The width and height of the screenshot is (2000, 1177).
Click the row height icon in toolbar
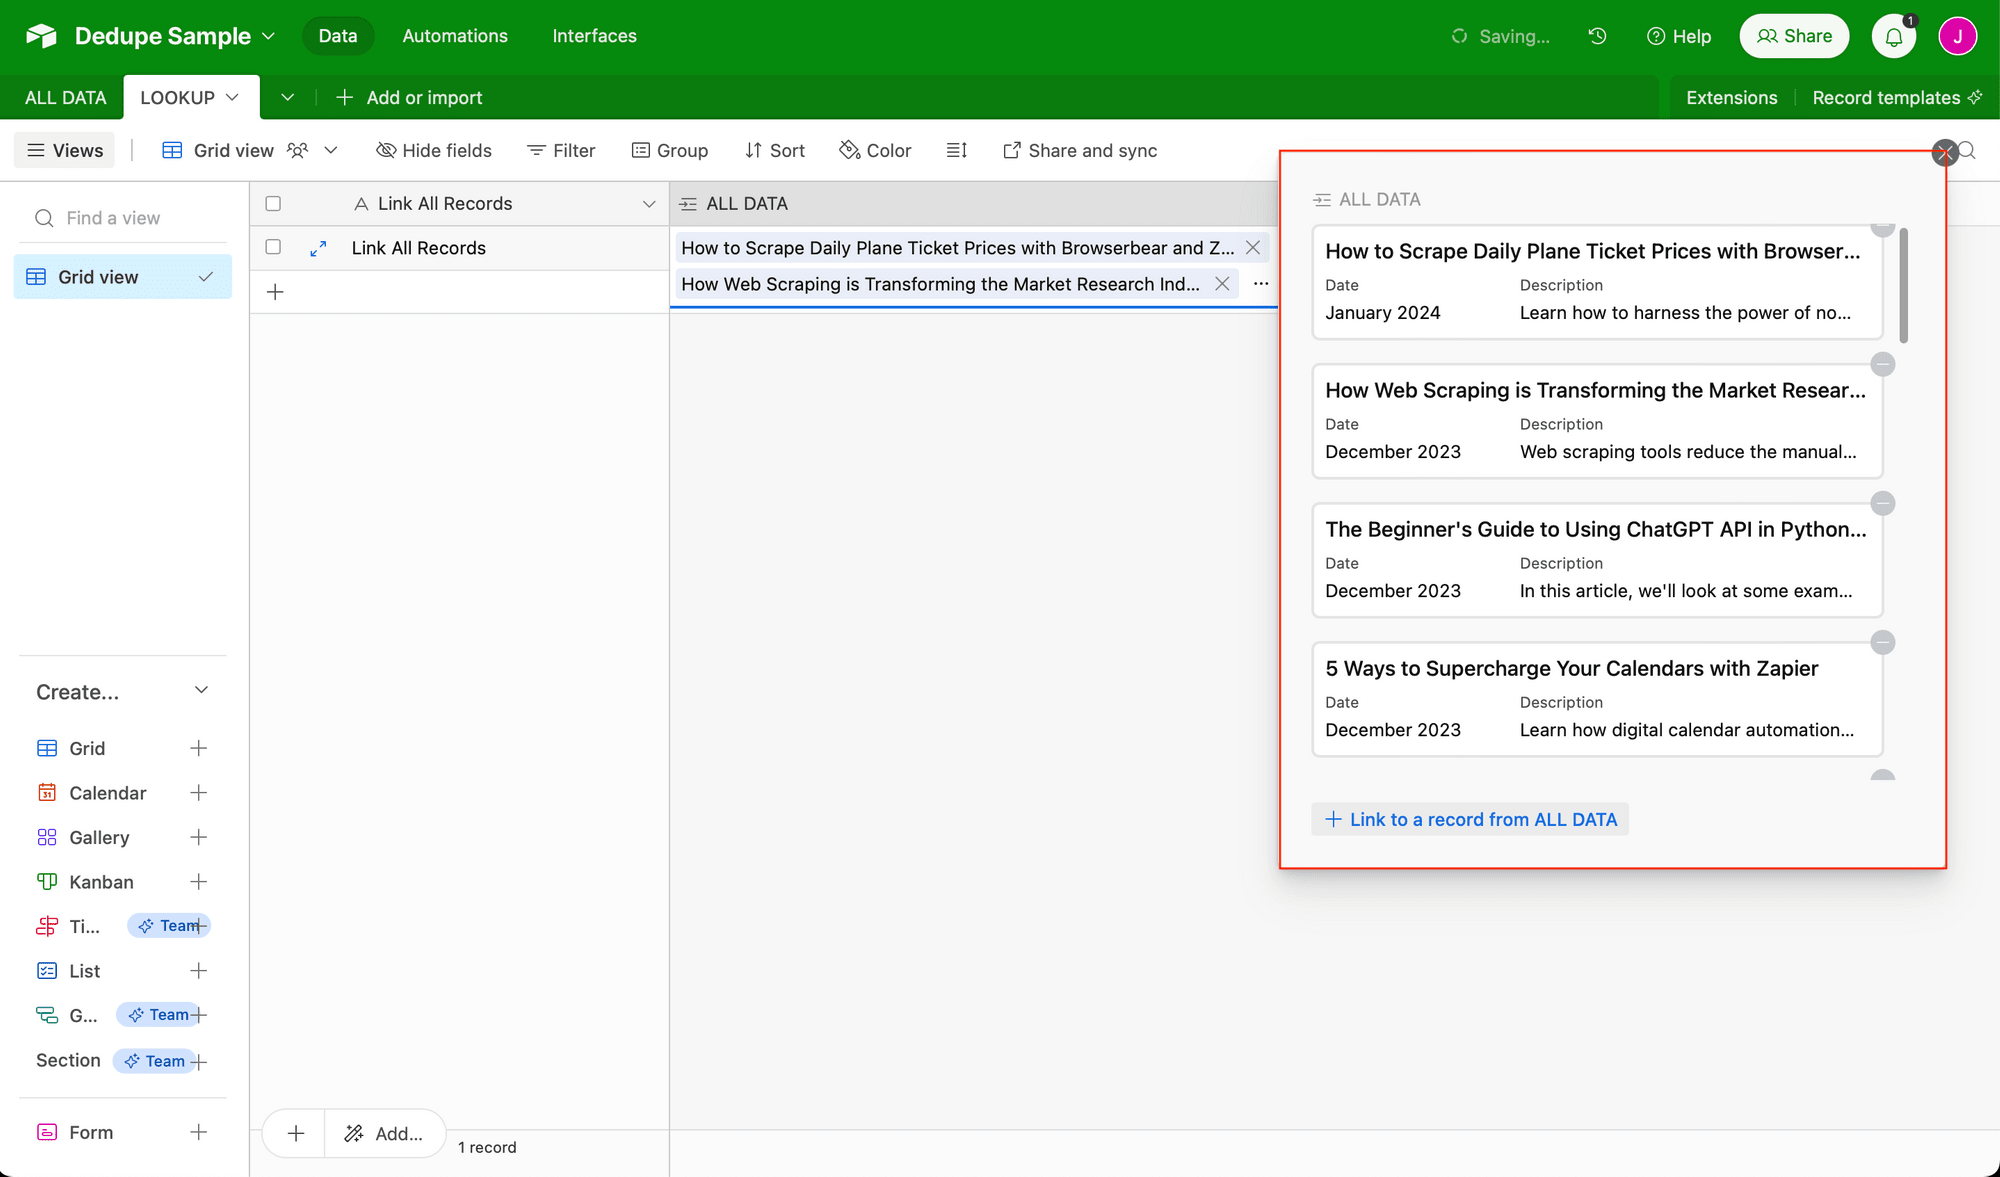(x=956, y=150)
